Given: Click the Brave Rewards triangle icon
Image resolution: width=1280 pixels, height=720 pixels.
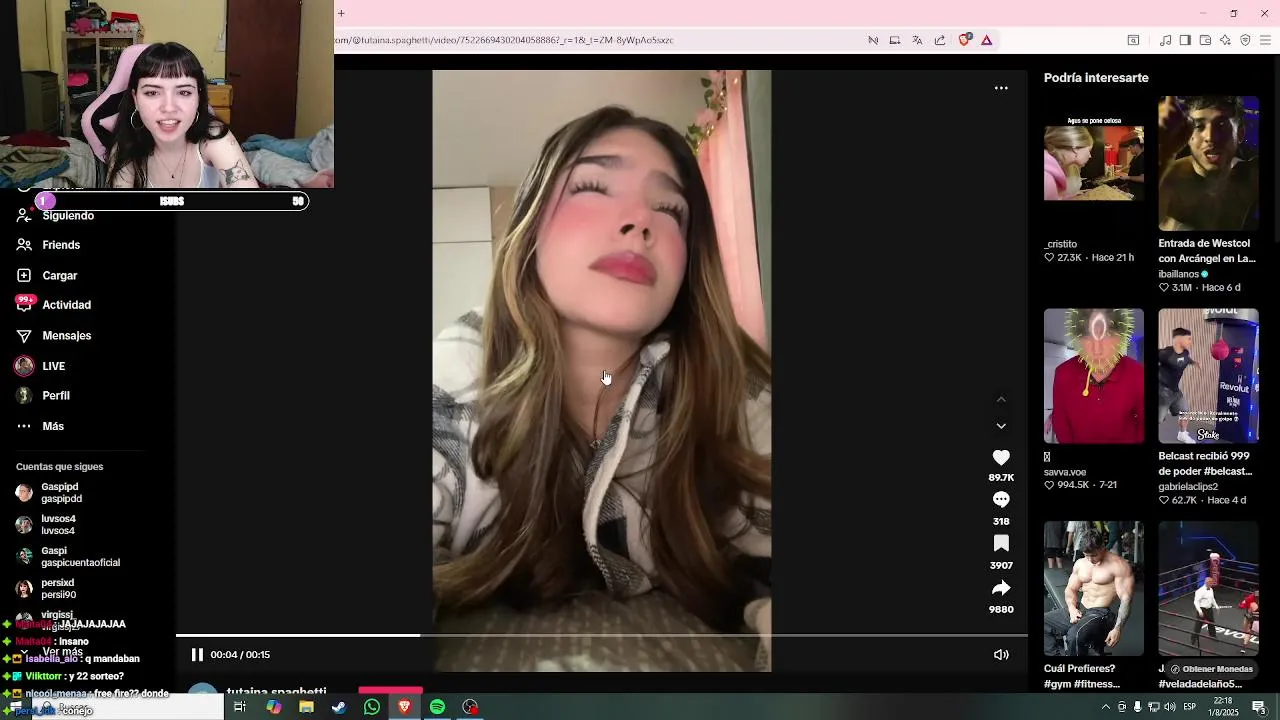Looking at the screenshot, I should (986, 40).
